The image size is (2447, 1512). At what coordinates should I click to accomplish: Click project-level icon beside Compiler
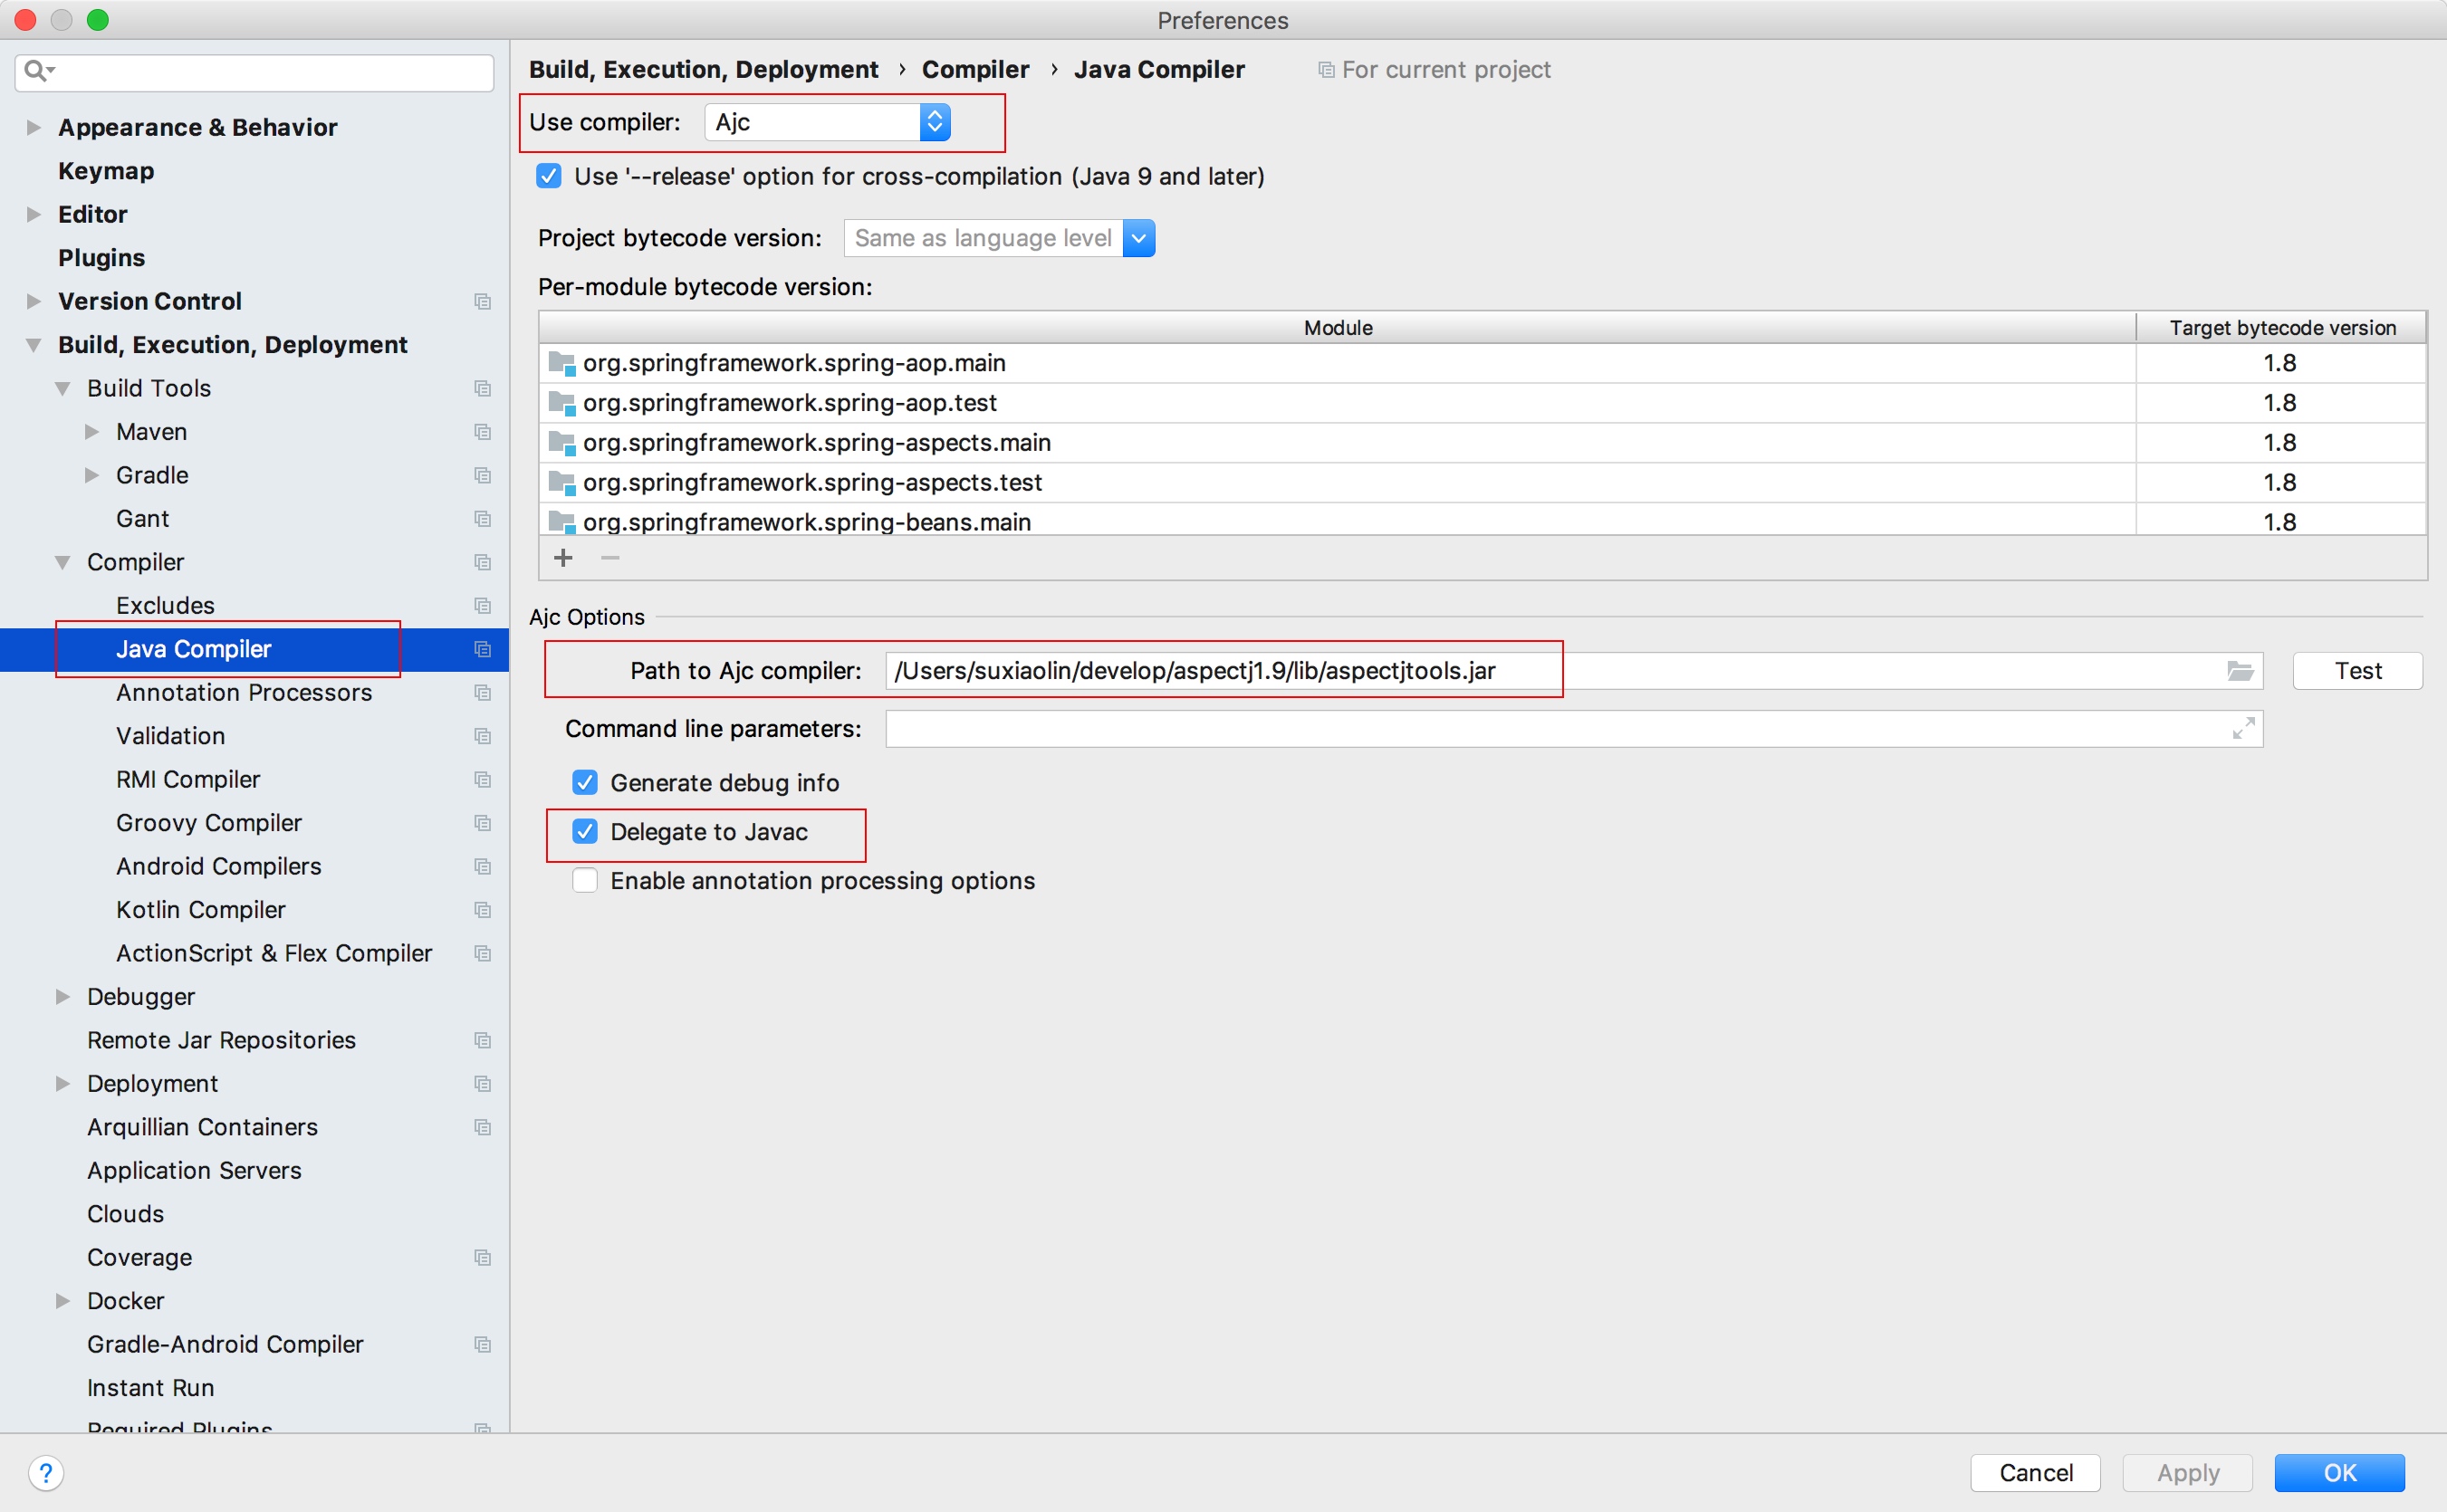[x=483, y=562]
